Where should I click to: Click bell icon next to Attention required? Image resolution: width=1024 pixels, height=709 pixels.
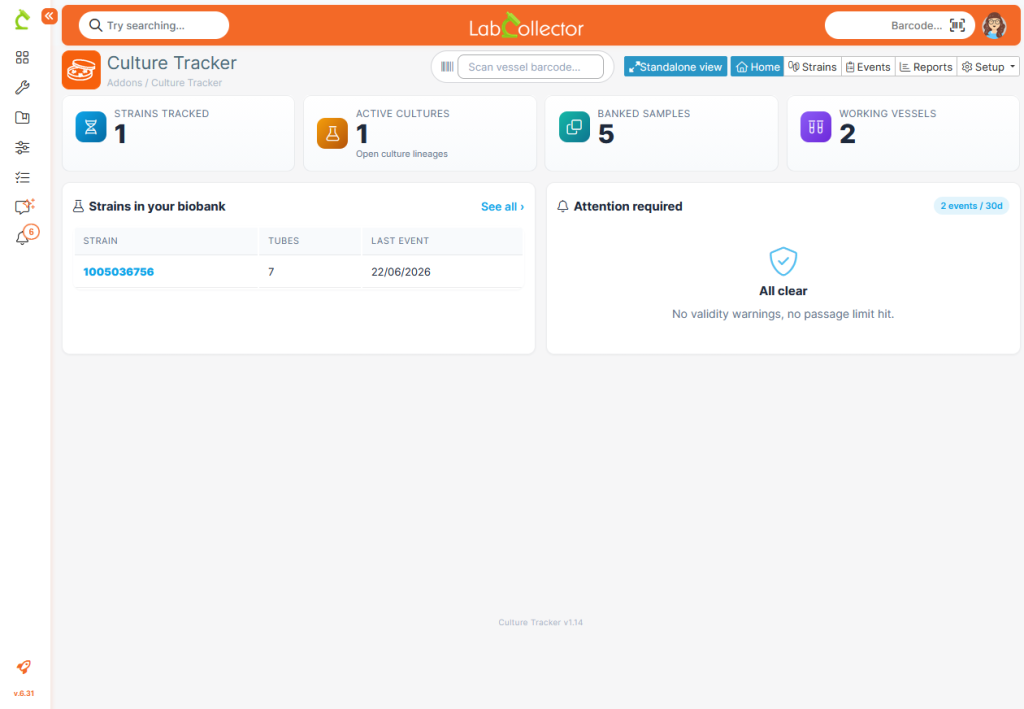click(563, 206)
